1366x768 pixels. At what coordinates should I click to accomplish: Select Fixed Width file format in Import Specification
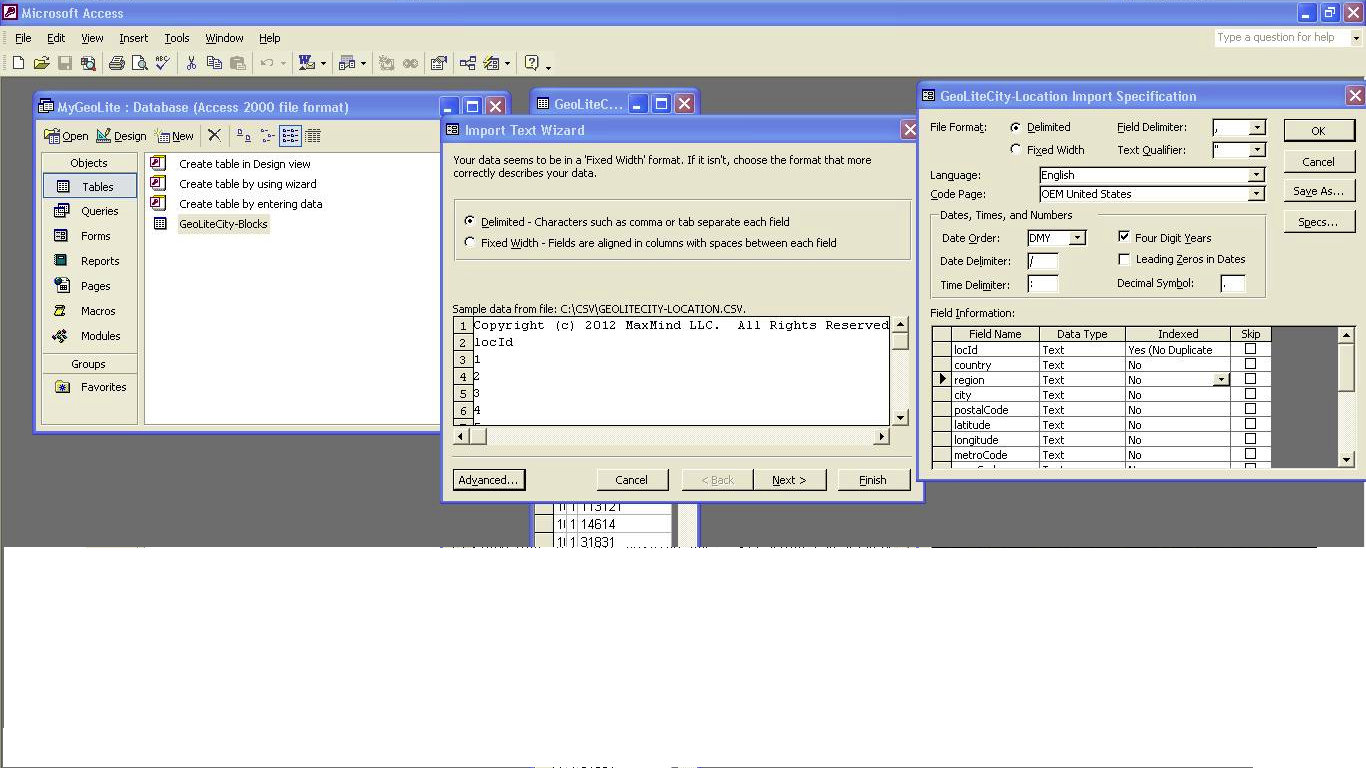[1016, 149]
